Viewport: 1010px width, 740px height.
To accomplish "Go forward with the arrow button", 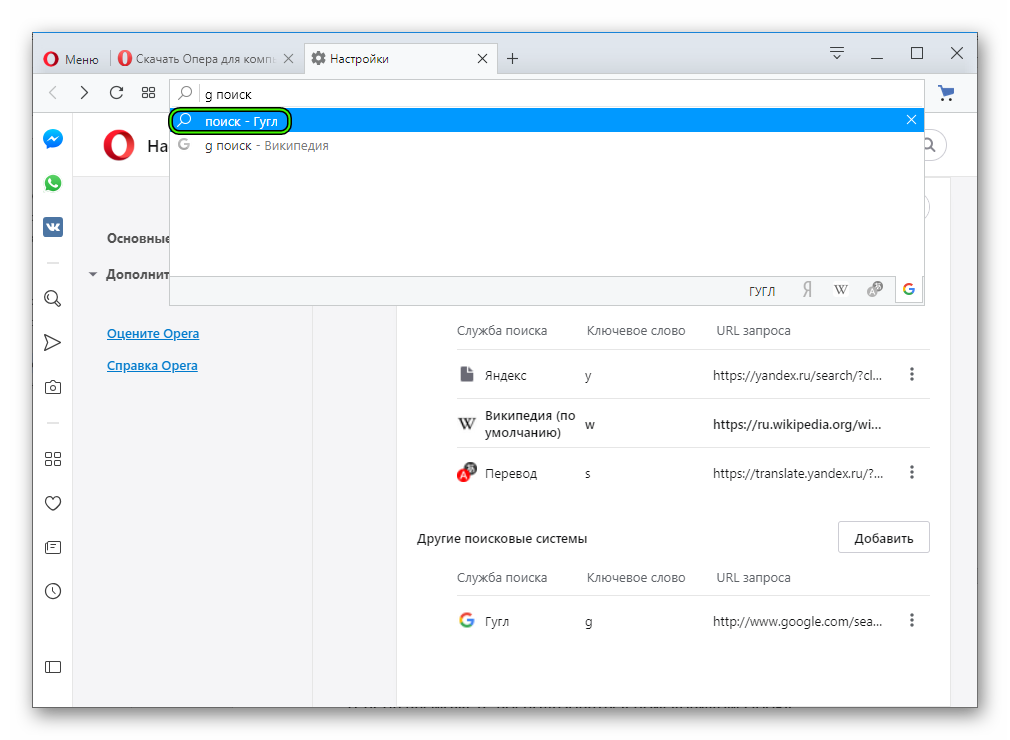I will point(84,93).
